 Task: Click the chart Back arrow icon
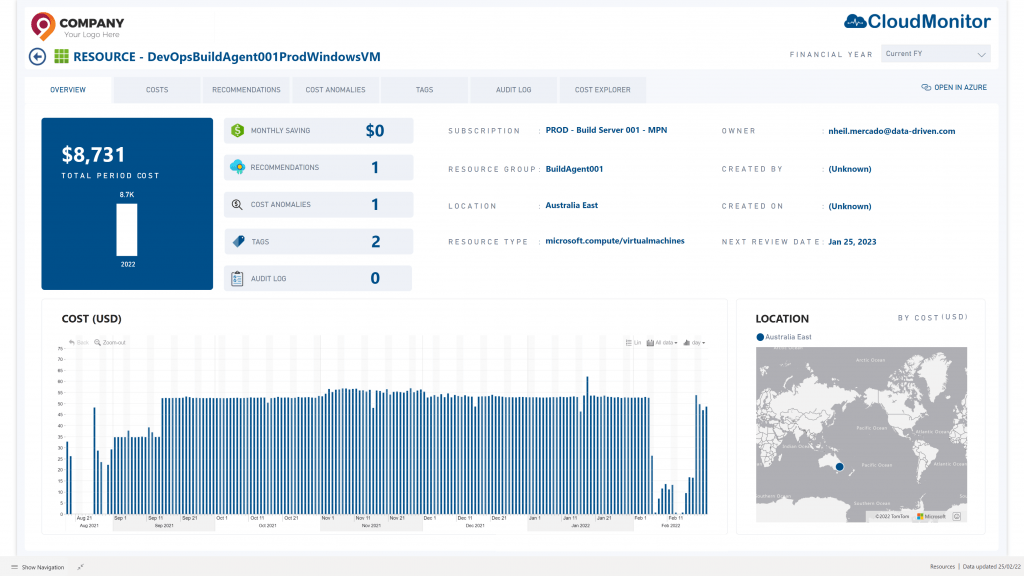72,342
